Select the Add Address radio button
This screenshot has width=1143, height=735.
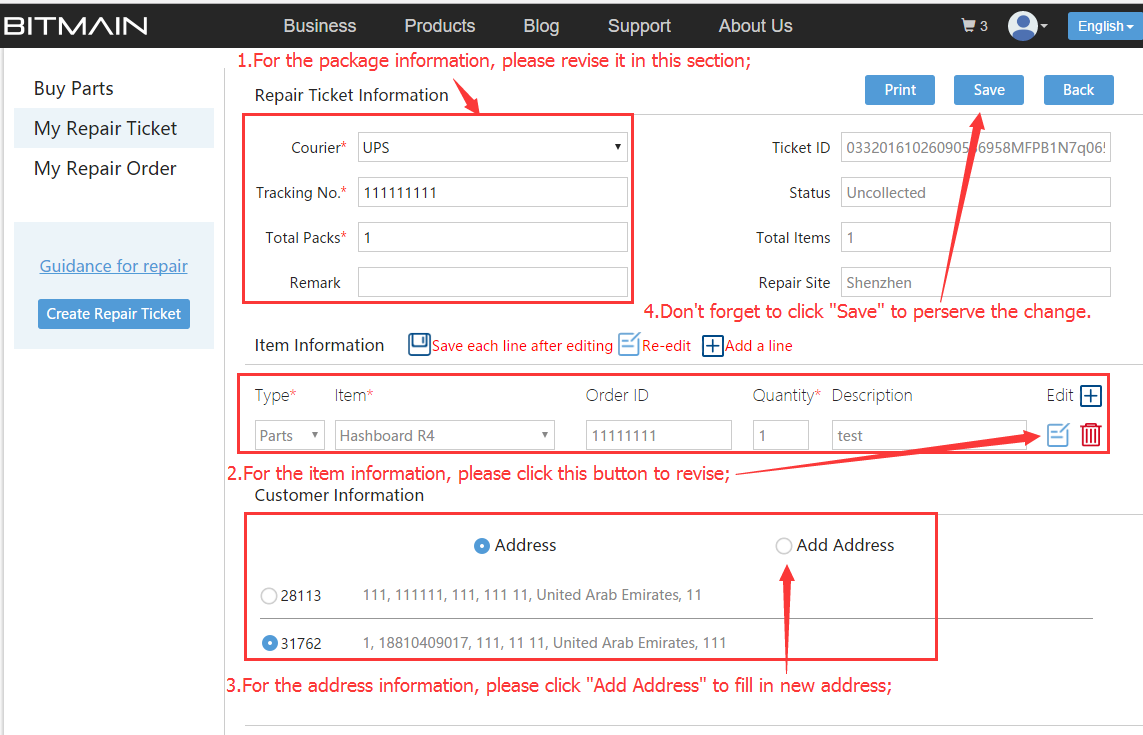(x=784, y=546)
